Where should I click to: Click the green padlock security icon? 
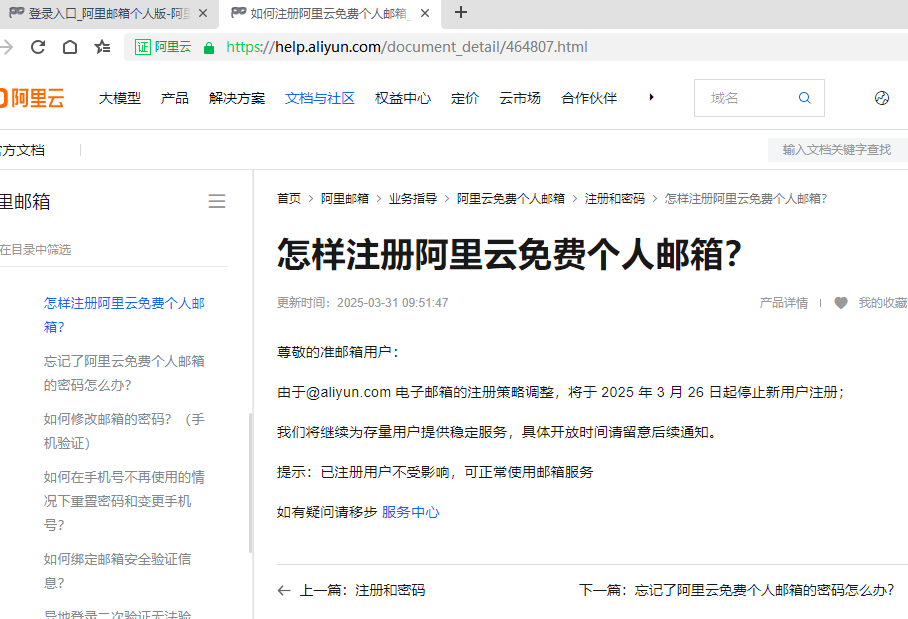(x=209, y=47)
